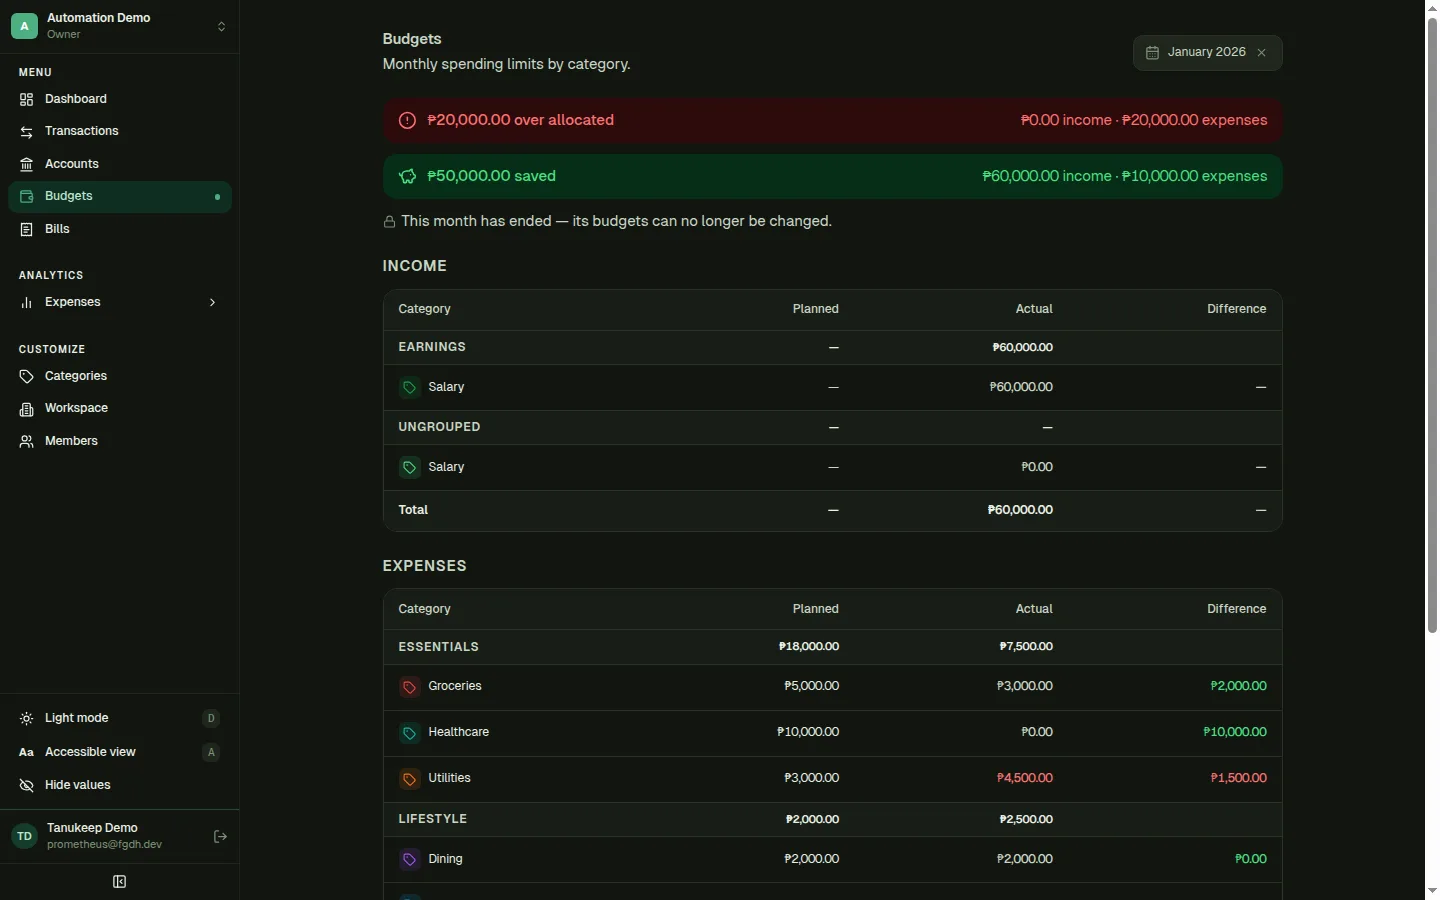Image resolution: width=1440 pixels, height=900 pixels.
Task: Open the Automation Demo workspace switcher
Action: 119,26
